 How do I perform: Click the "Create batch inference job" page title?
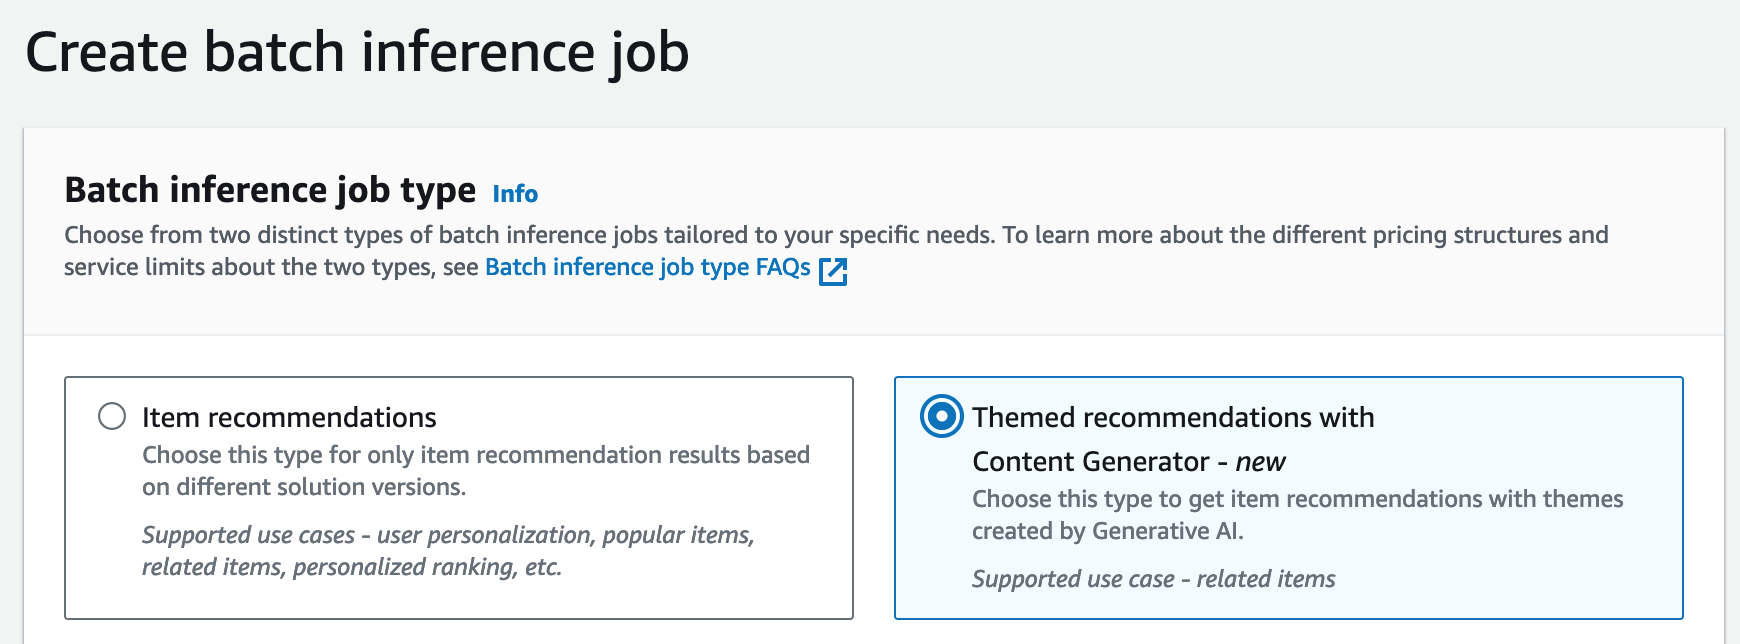tap(357, 52)
